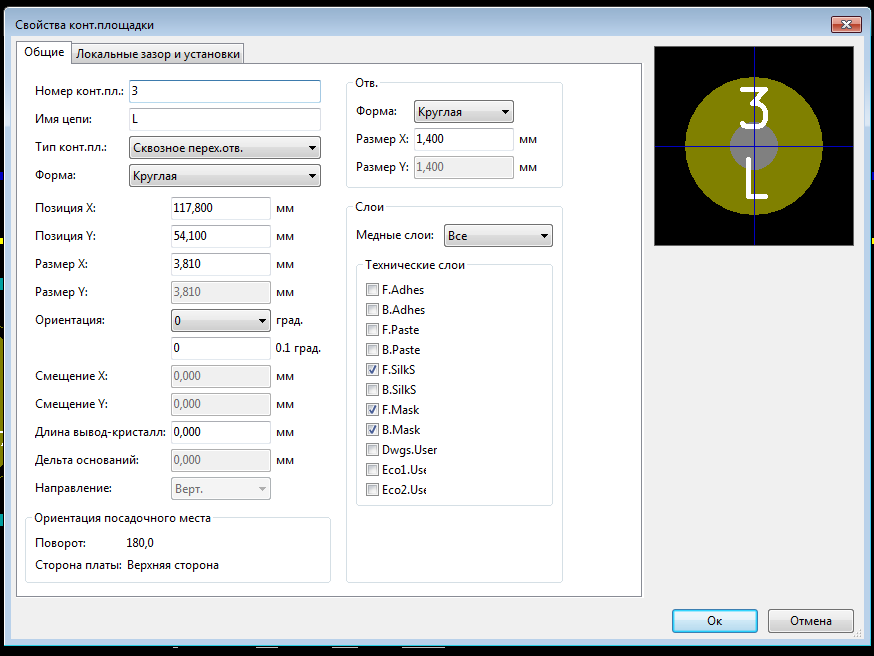Click the Верхняя сторона text
Viewport: 874px width, 656px height.
pos(173,565)
